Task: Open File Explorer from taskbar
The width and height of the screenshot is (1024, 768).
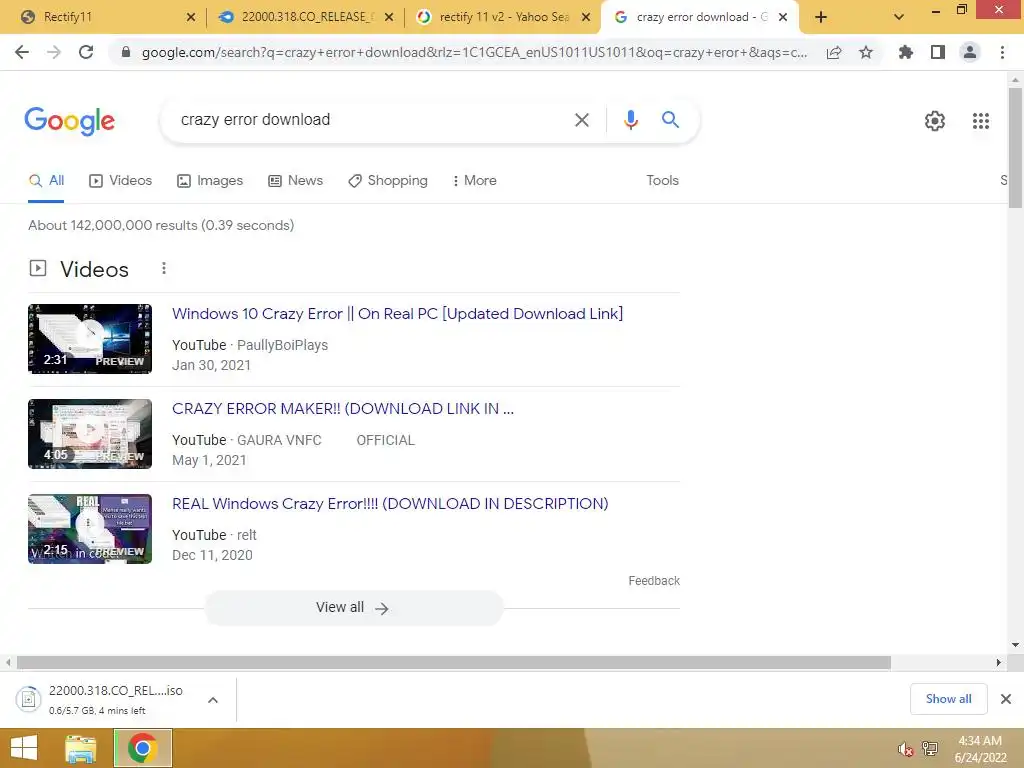Action: point(80,748)
